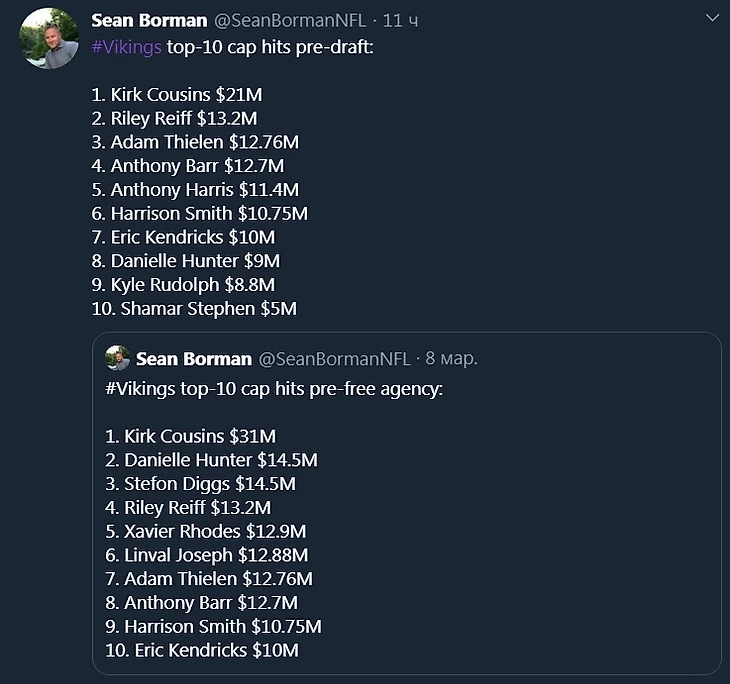Click the 'Kyle Rudolph $8.8M' line
The width and height of the screenshot is (730, 684).
click(x=182, y=285)
